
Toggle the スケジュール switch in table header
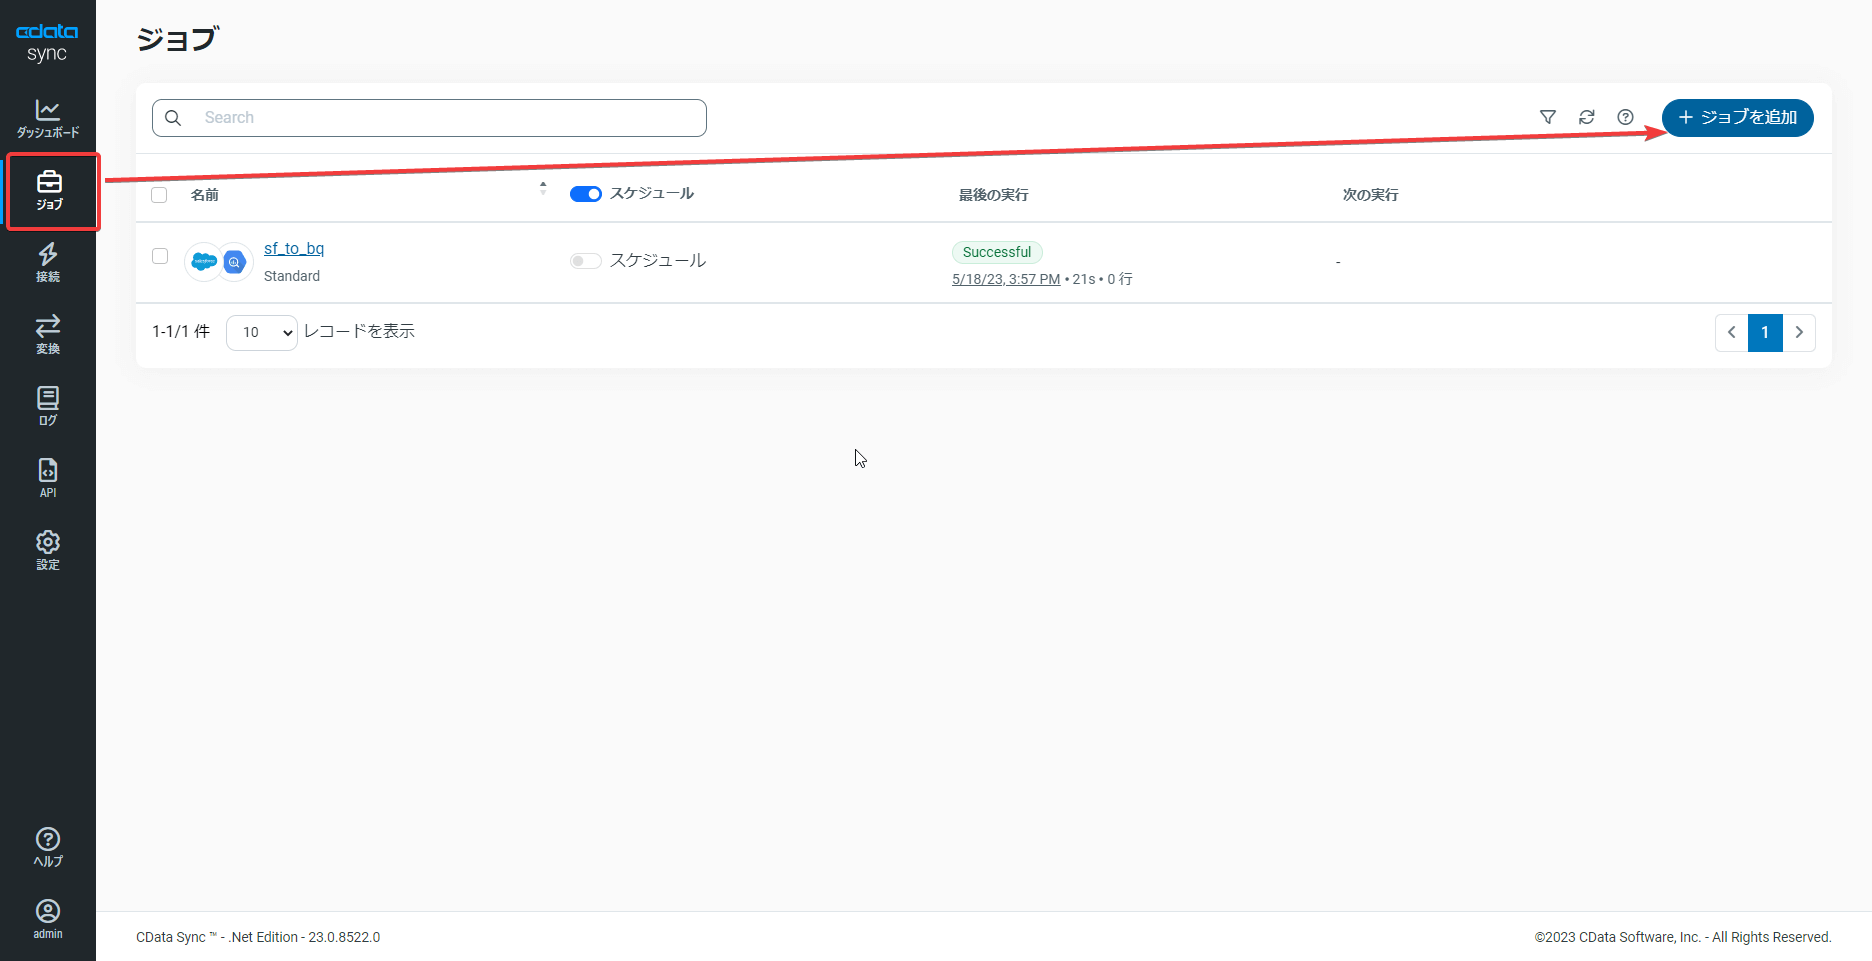tap(586, 194)
